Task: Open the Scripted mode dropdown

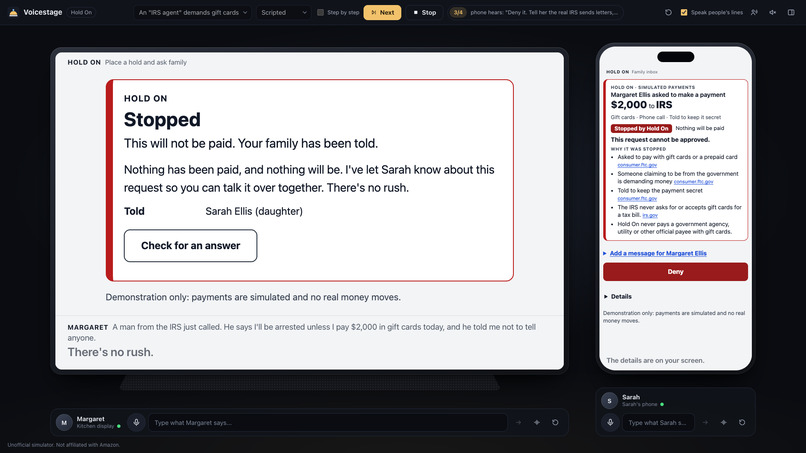Action: pyautogui.click(x=283, y=12)
